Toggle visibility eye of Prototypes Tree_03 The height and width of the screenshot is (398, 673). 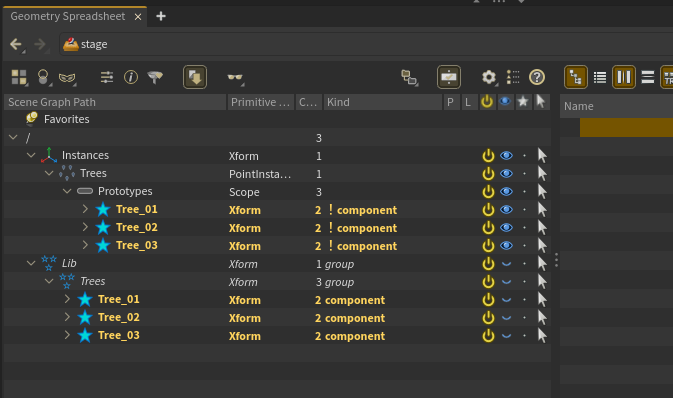(x=506, y=246)
